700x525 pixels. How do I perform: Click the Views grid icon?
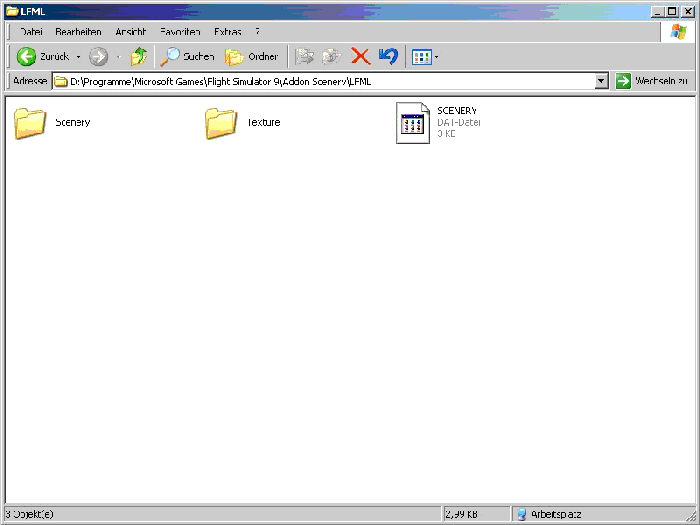(x=421, y=57)
